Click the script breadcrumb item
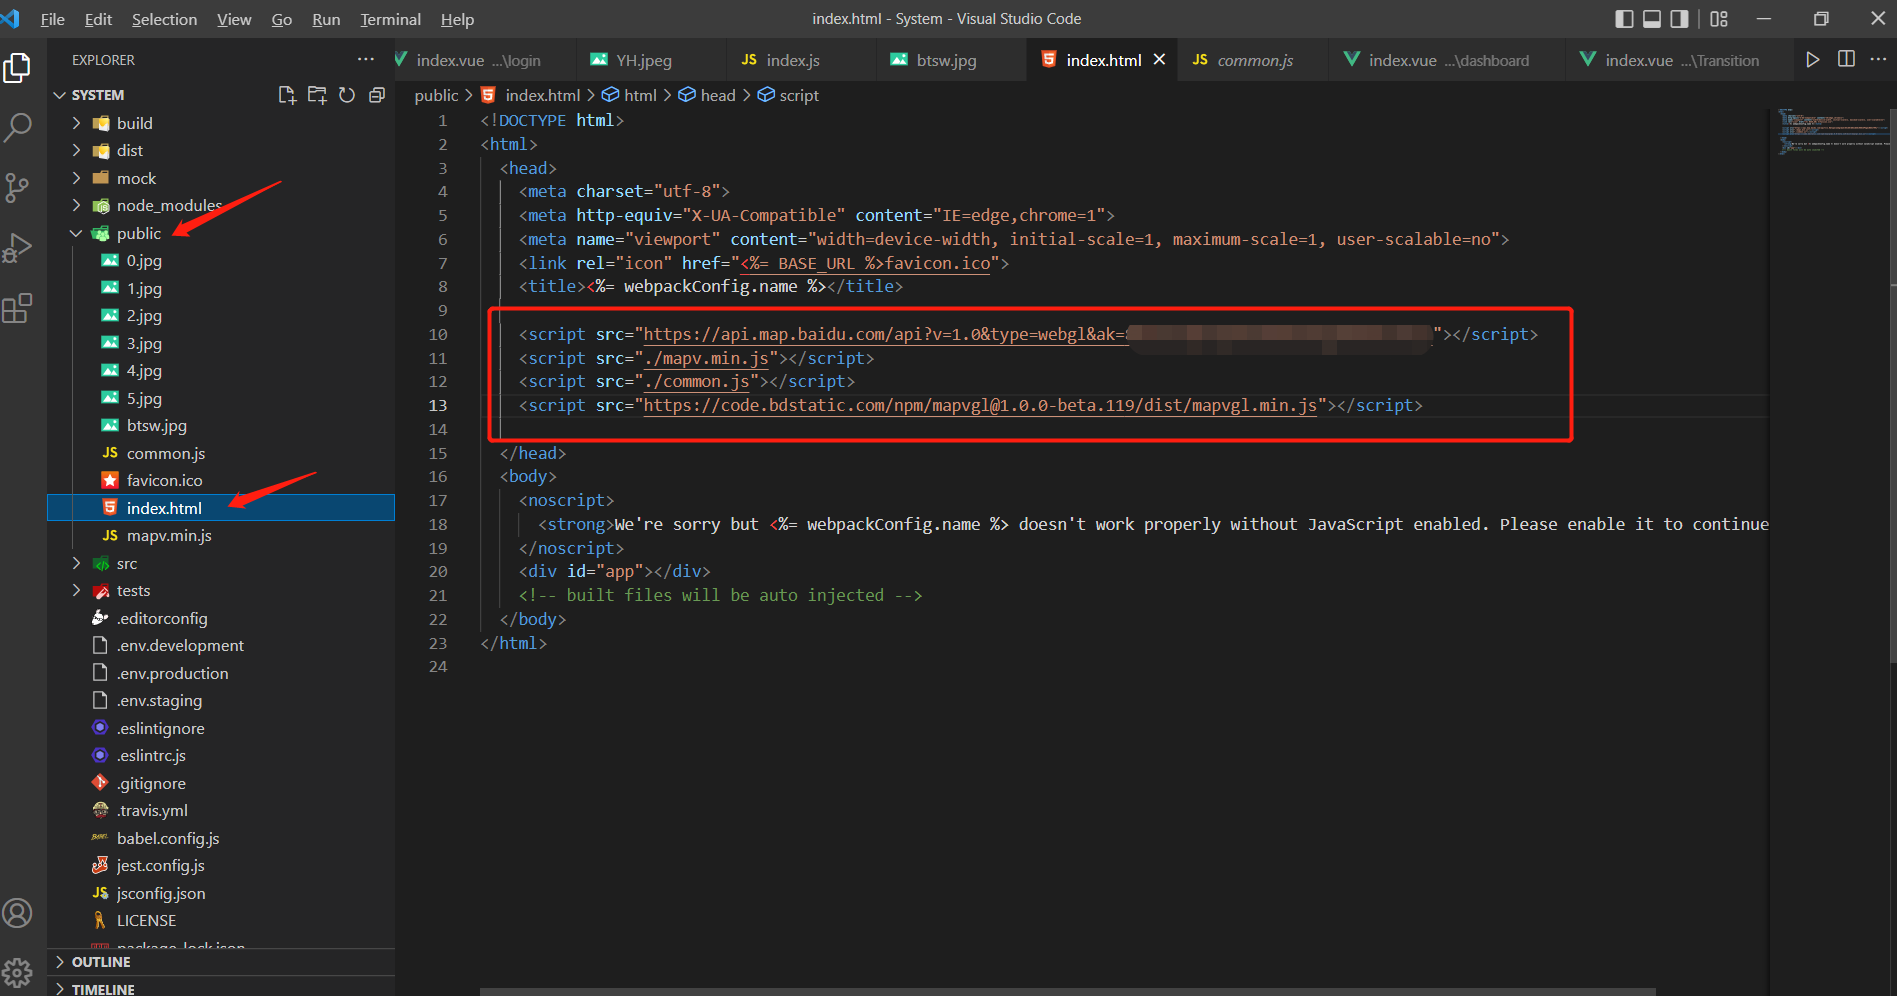The image size is (1897, 996). coord(798,95)
